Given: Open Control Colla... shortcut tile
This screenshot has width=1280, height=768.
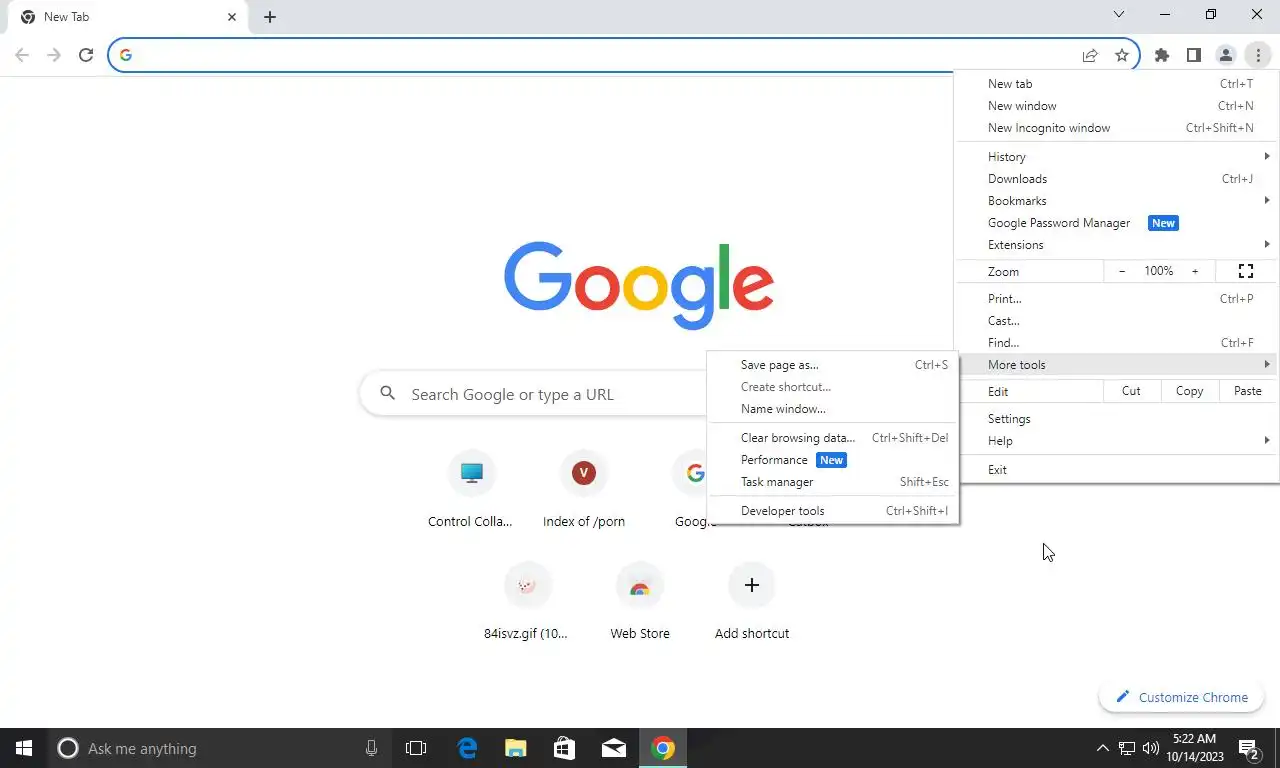Looking at the screenshot, I should (471, 488).
